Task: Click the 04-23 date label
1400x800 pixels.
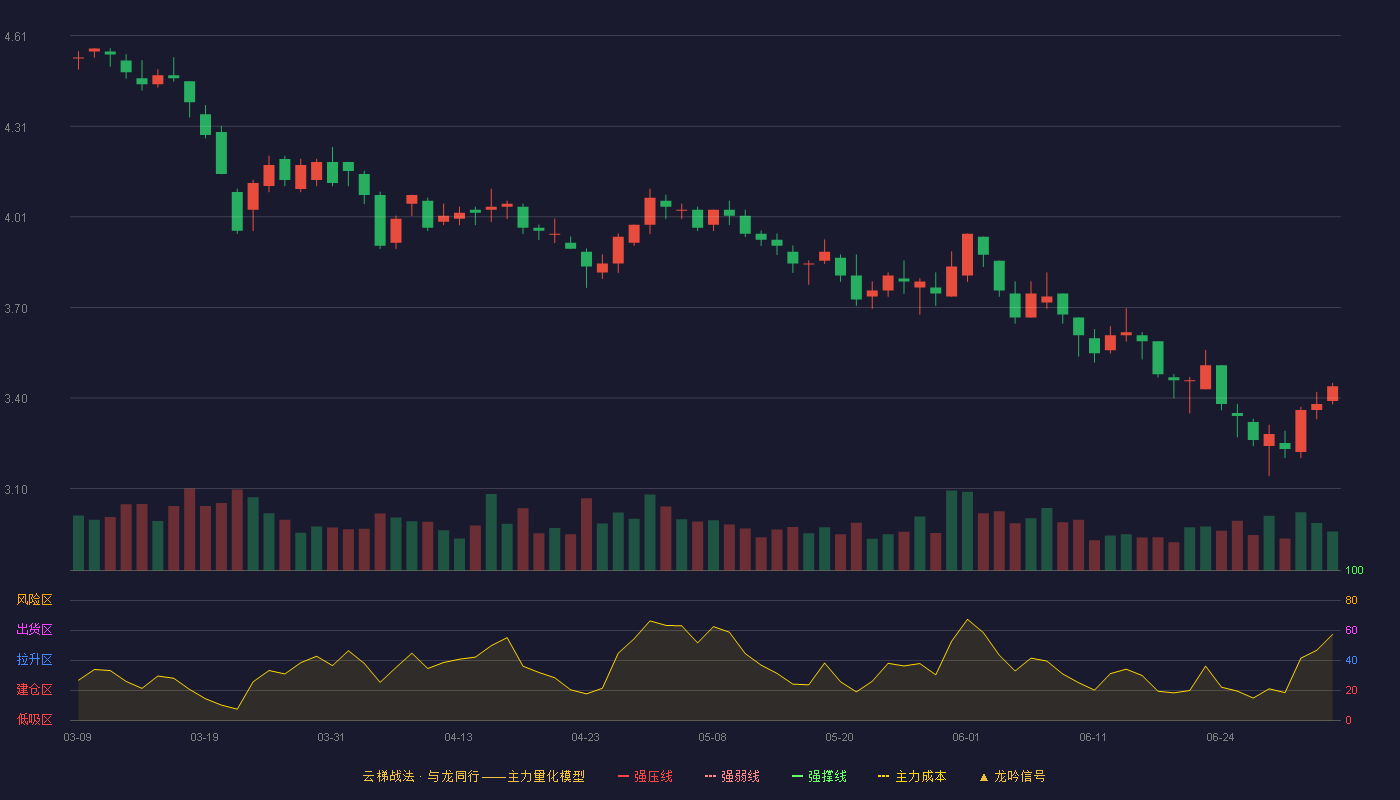Action: click(585, 737)
